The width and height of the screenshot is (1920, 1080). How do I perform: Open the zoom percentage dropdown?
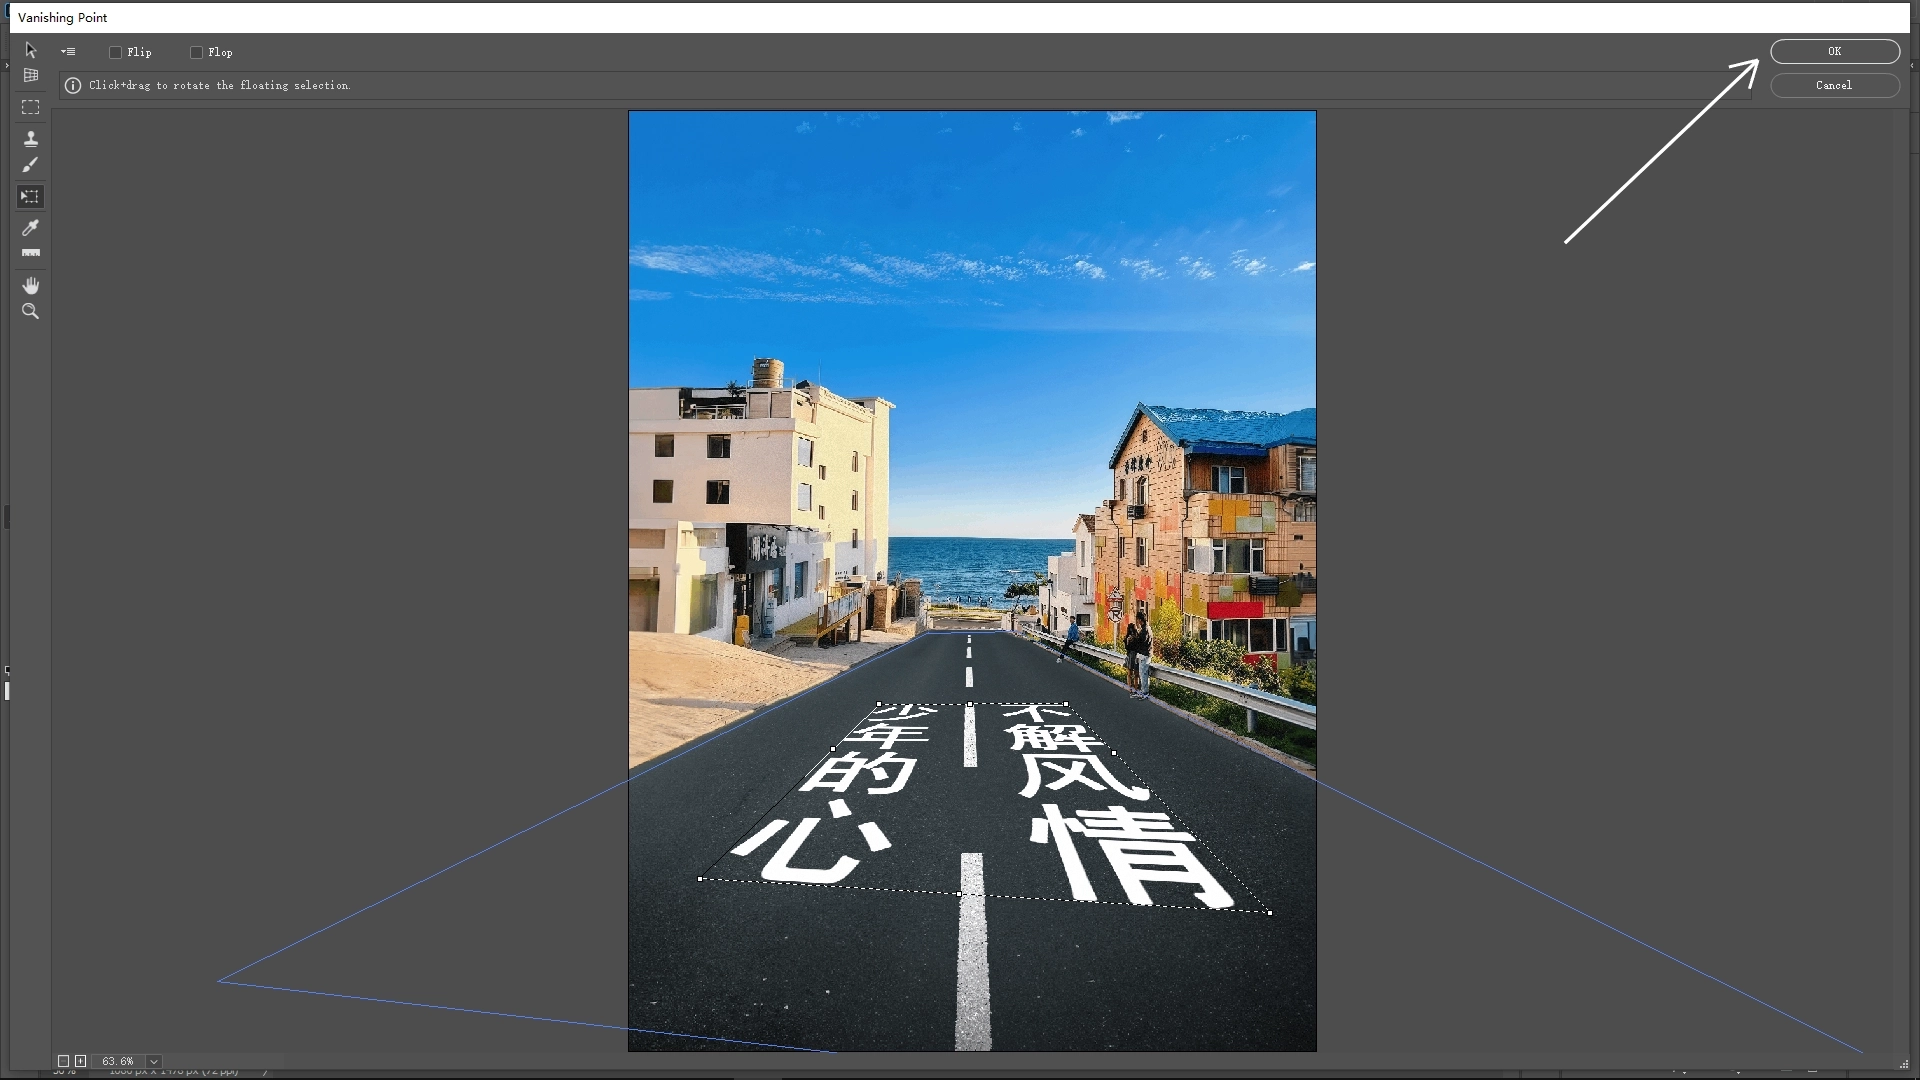pyautogui.click(x=152, y=1061)
